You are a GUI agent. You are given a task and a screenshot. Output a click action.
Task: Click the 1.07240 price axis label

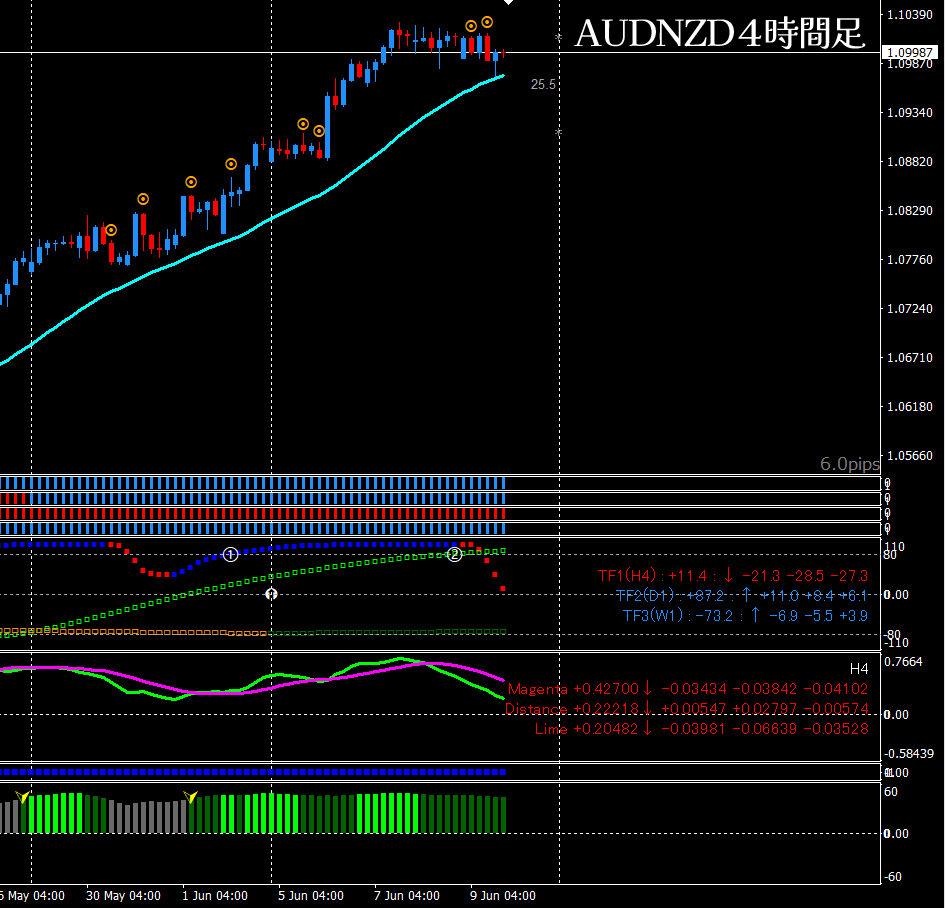(x=910, y=308)
